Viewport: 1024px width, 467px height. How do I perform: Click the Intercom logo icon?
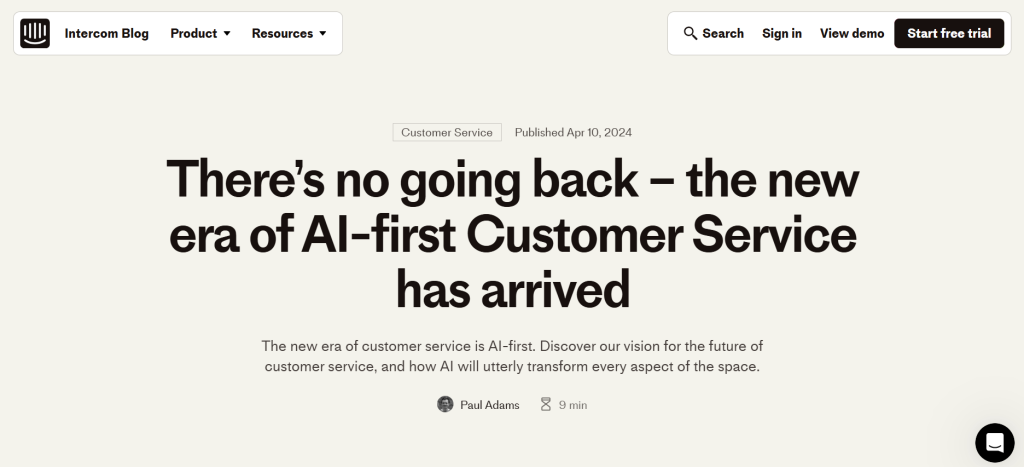pos(35,33)
